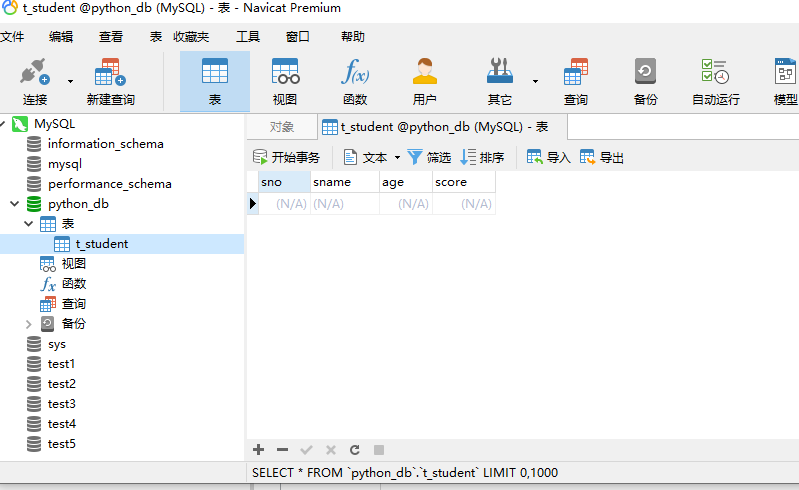The width and height of the screenshot is (799, 490).
Task: Open the 帮助 menu
Action: tap(353, 37)
